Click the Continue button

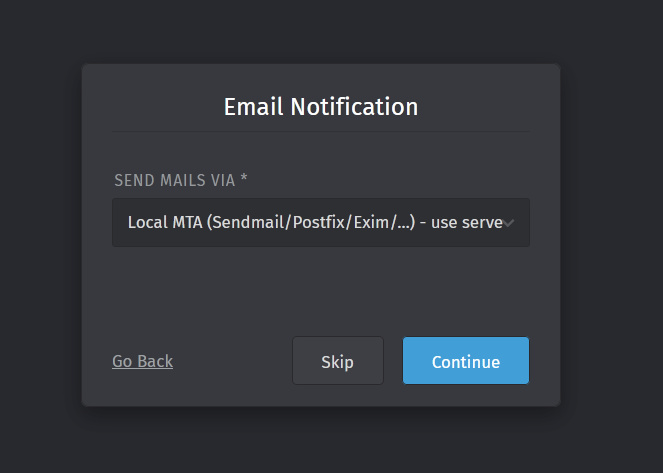tap(465, 361)
